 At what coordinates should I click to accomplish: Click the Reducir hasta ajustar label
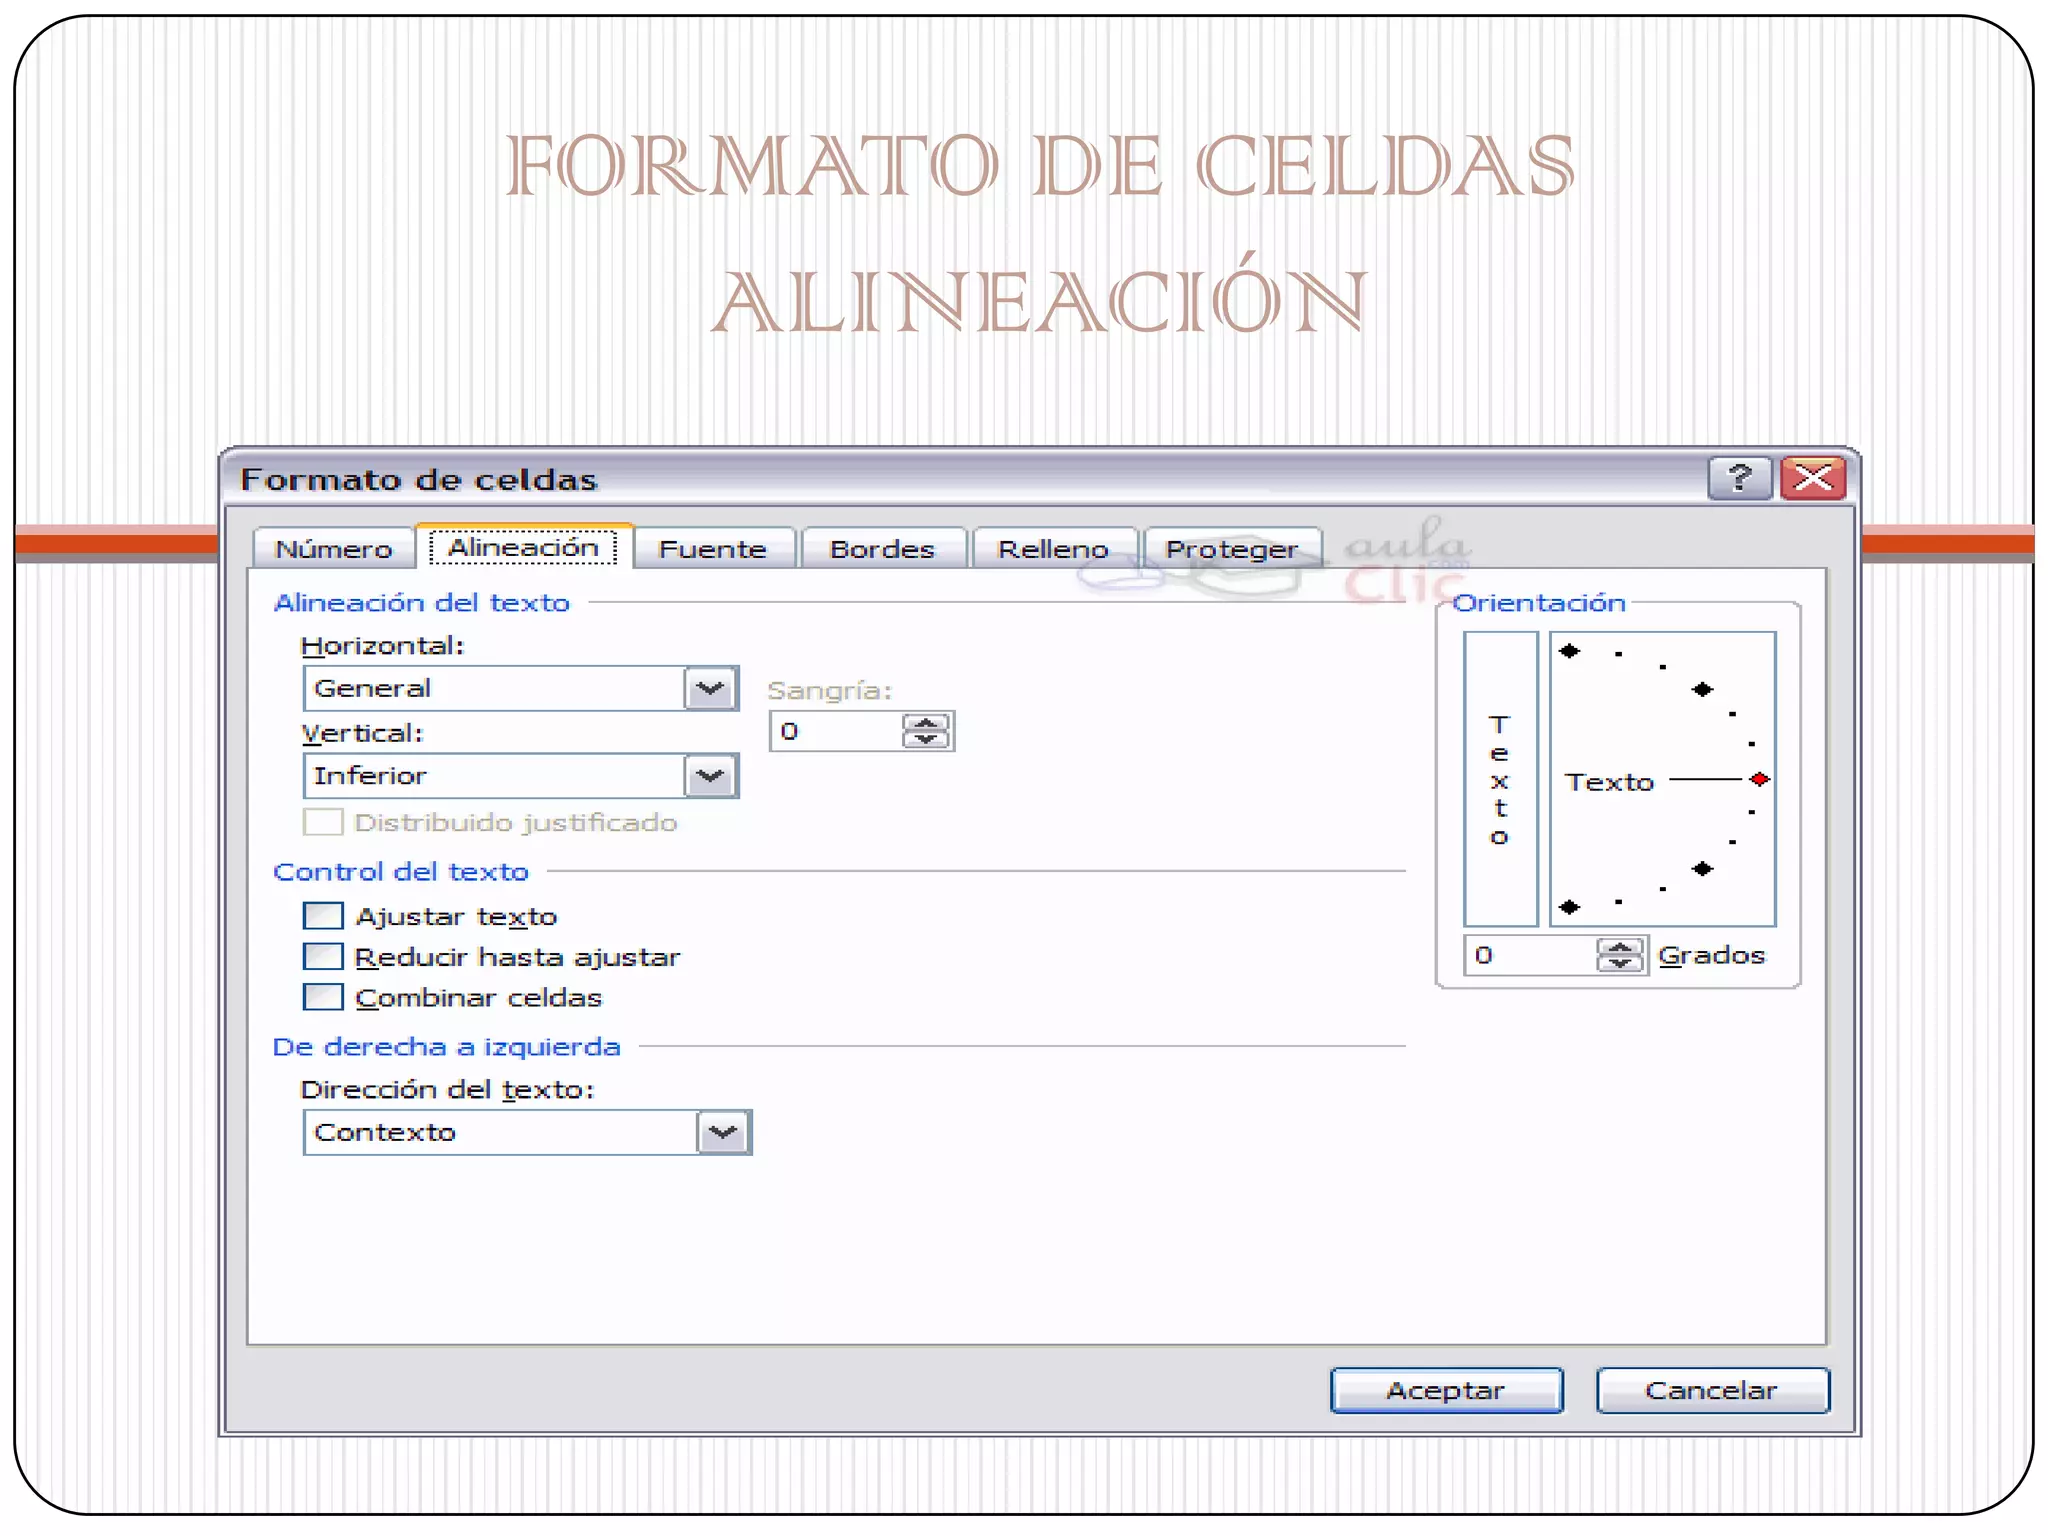click(x=517, y=957)
